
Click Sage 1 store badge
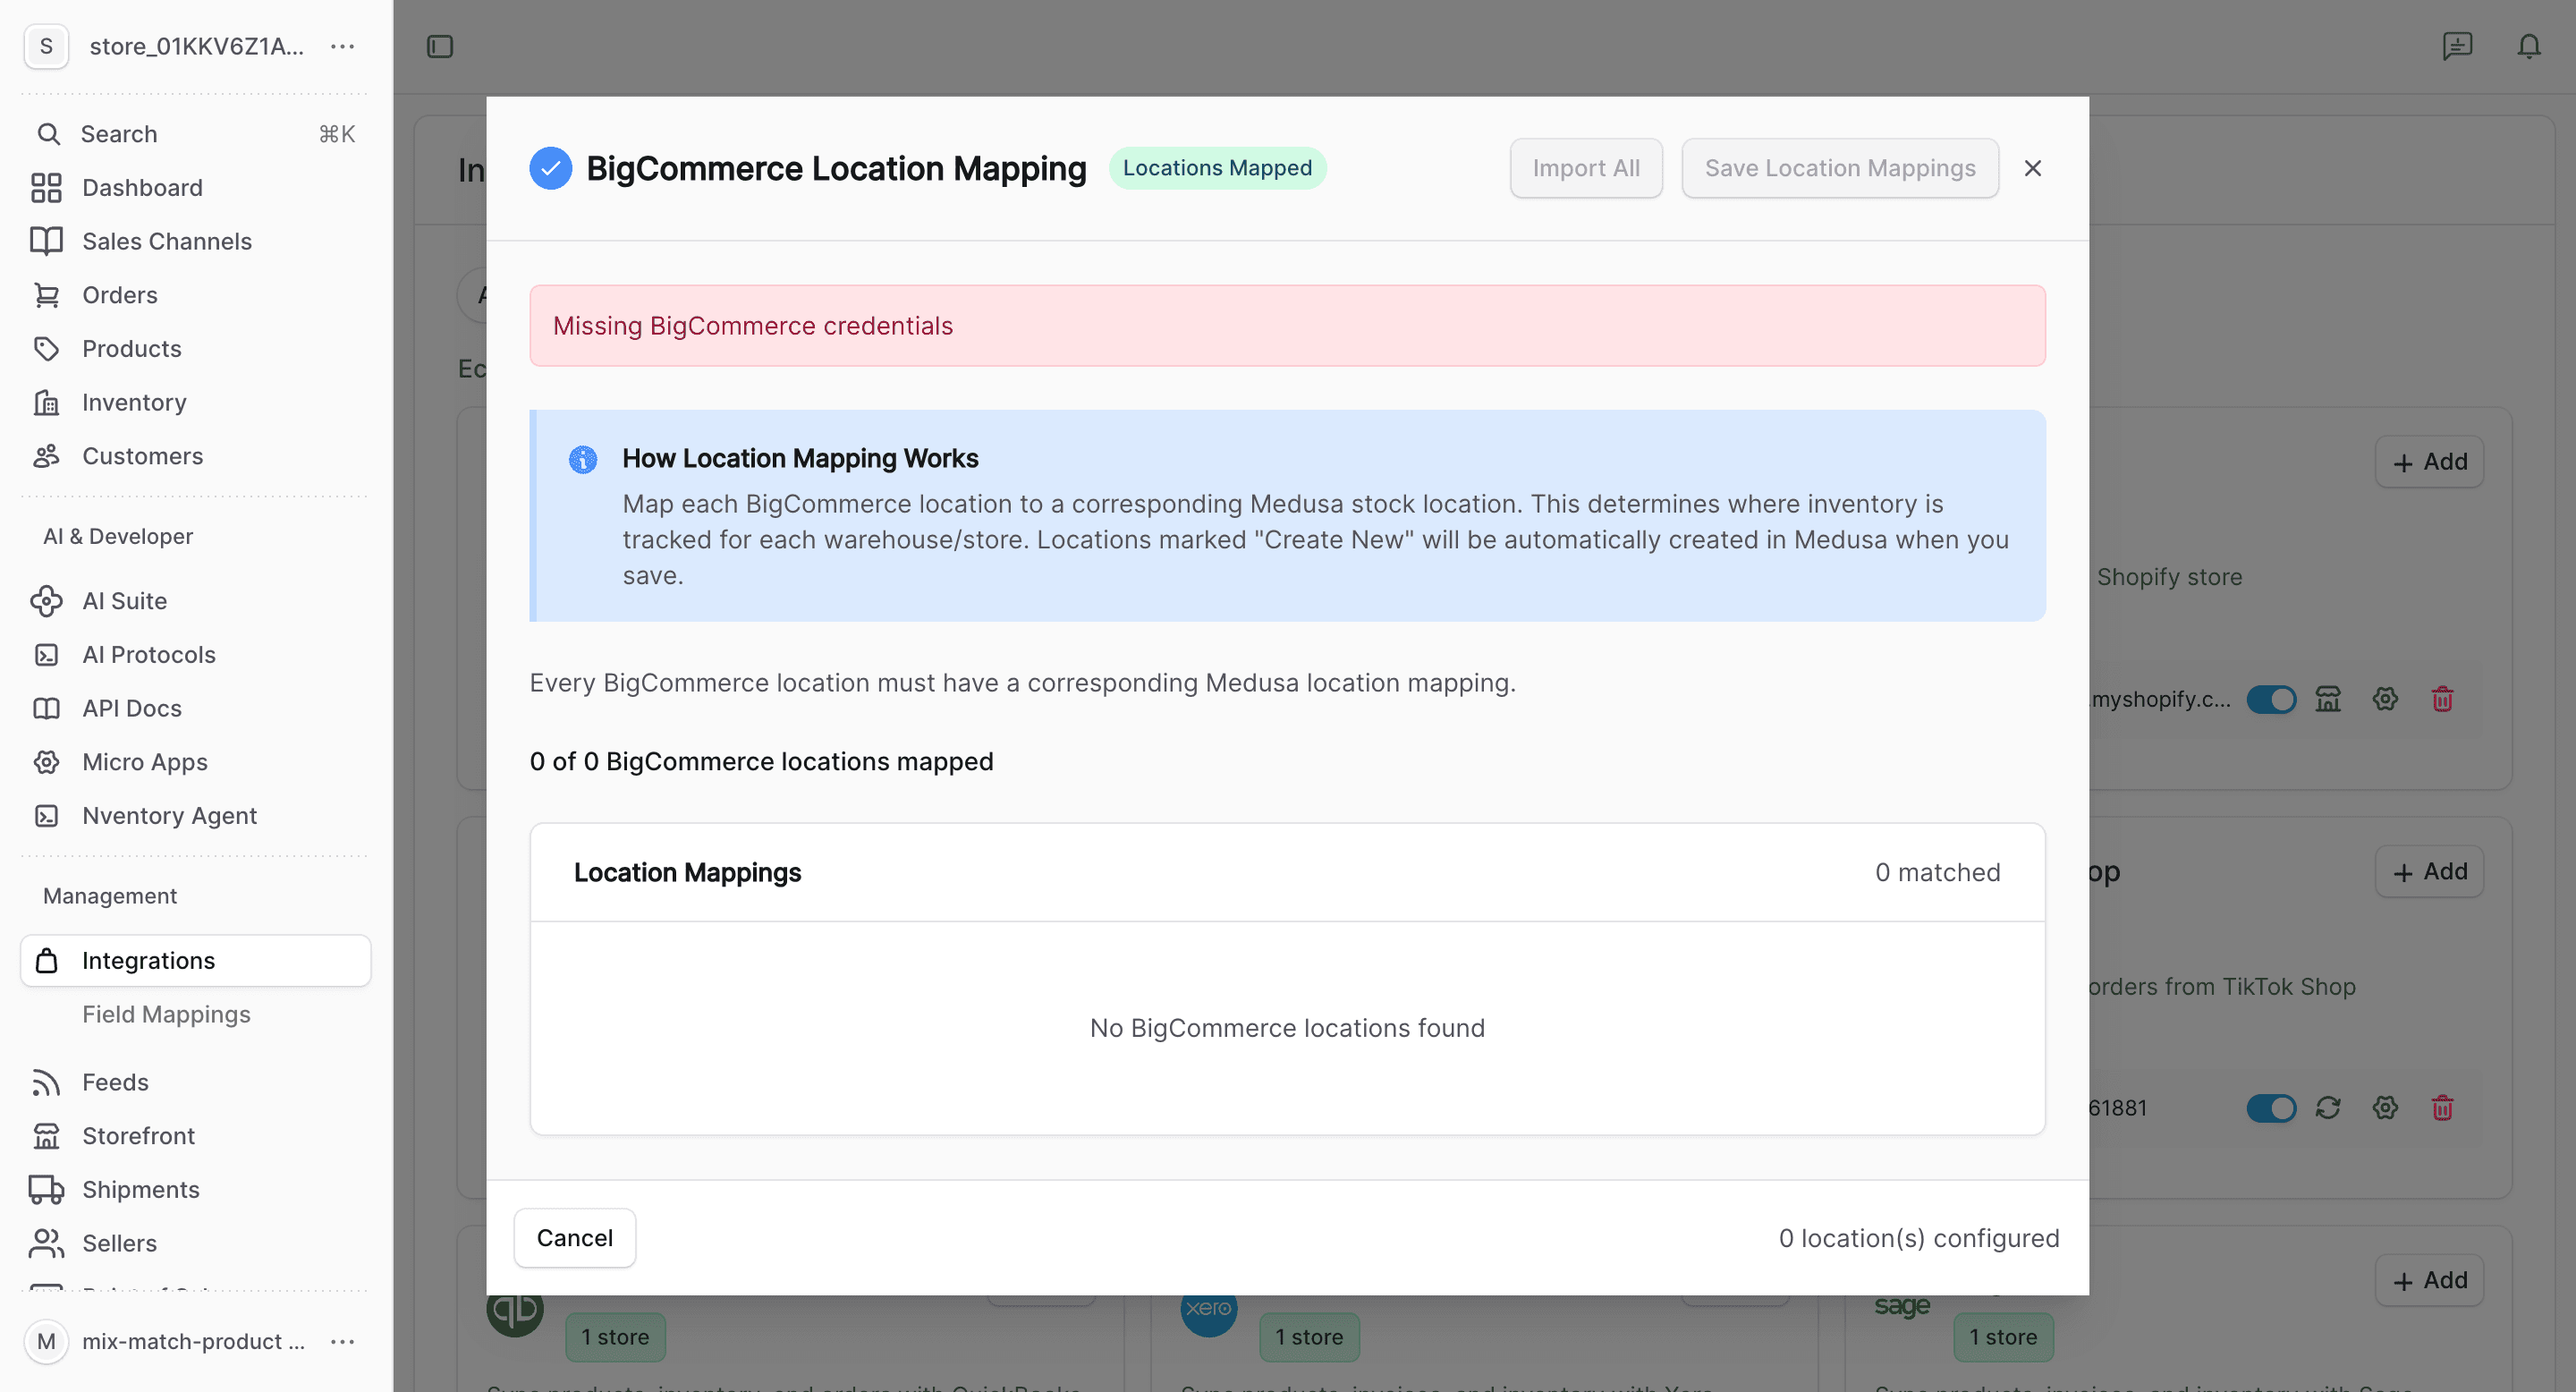2003,1337
